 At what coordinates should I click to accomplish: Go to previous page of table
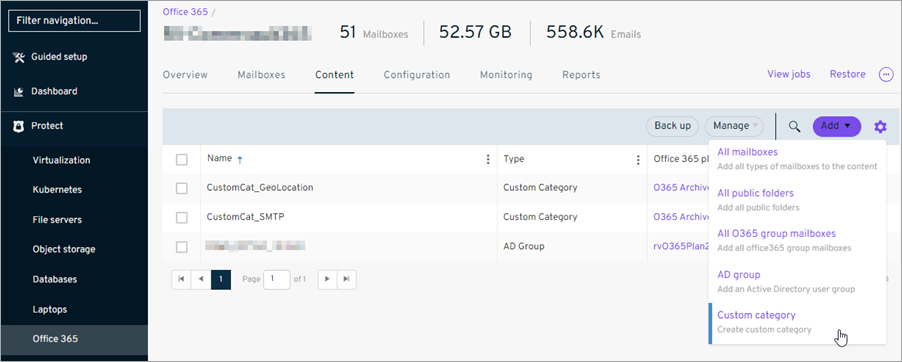[201, 279]
